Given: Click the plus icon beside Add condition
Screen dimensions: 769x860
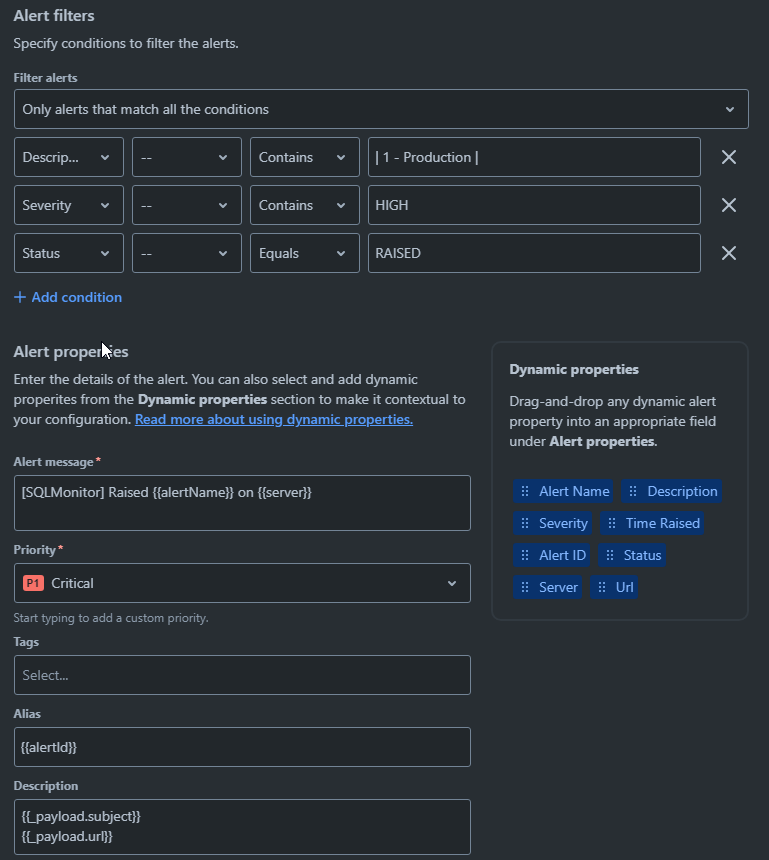Looking at the screenshot, I should (x=20, y=297).
